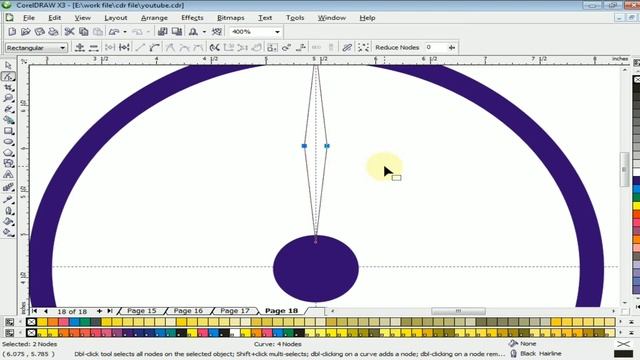The image size is (640, 360).
Task: Click the Undo arrow icon
Action: (x=114, y=31)
